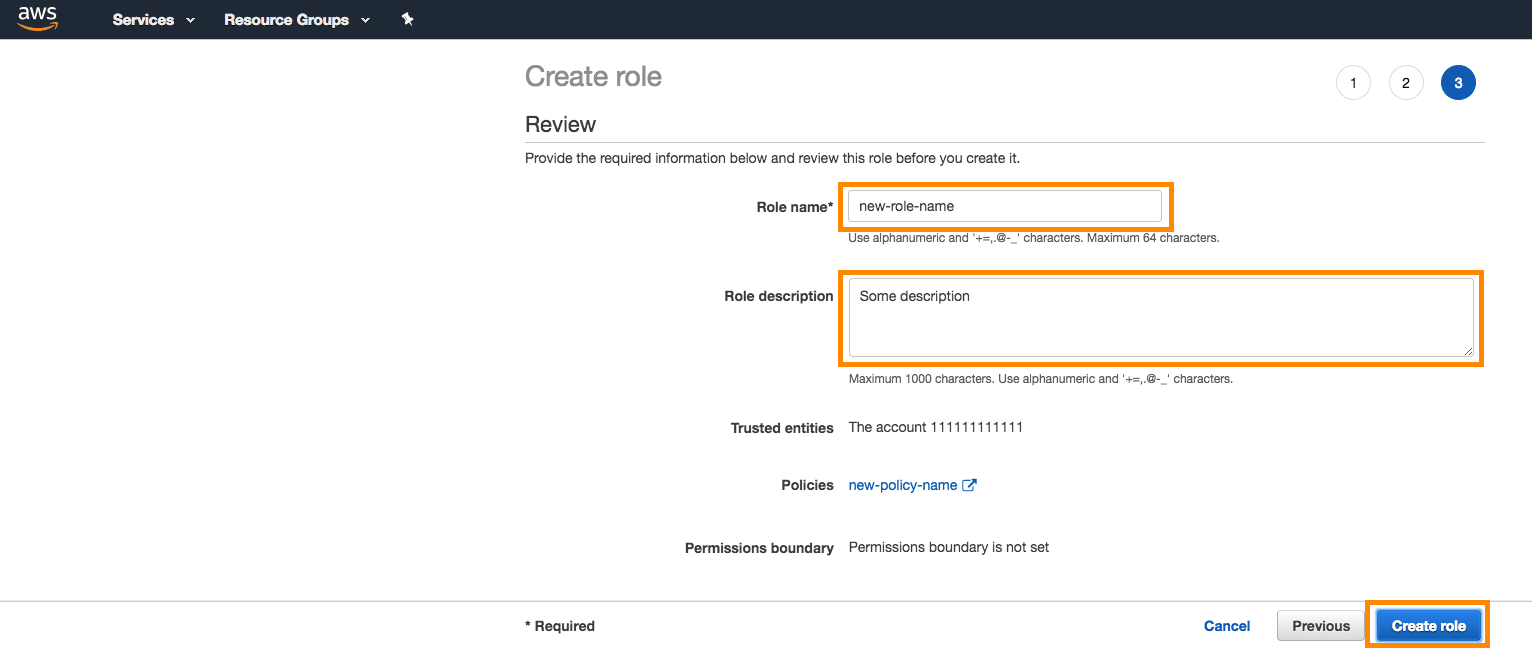Expand the chevron next to Resource Groups

click(x=365, y=20)
